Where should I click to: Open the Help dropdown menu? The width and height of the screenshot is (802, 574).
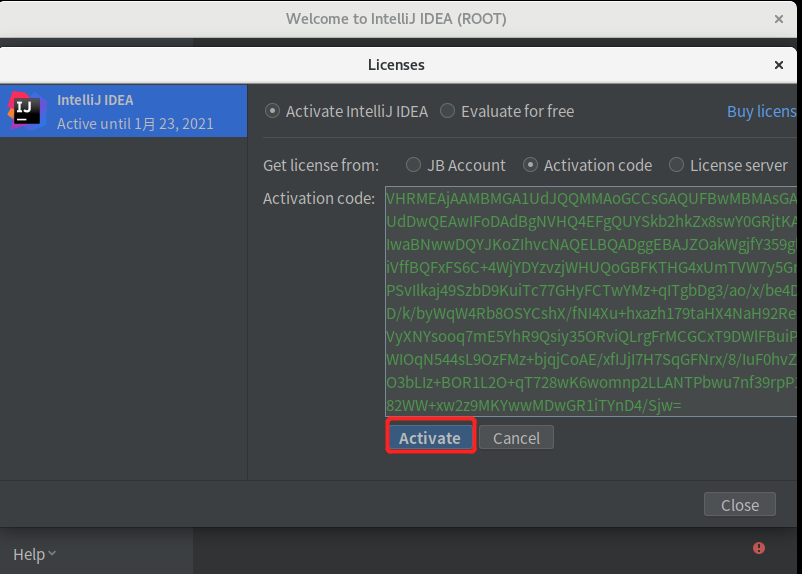[34, 554]
